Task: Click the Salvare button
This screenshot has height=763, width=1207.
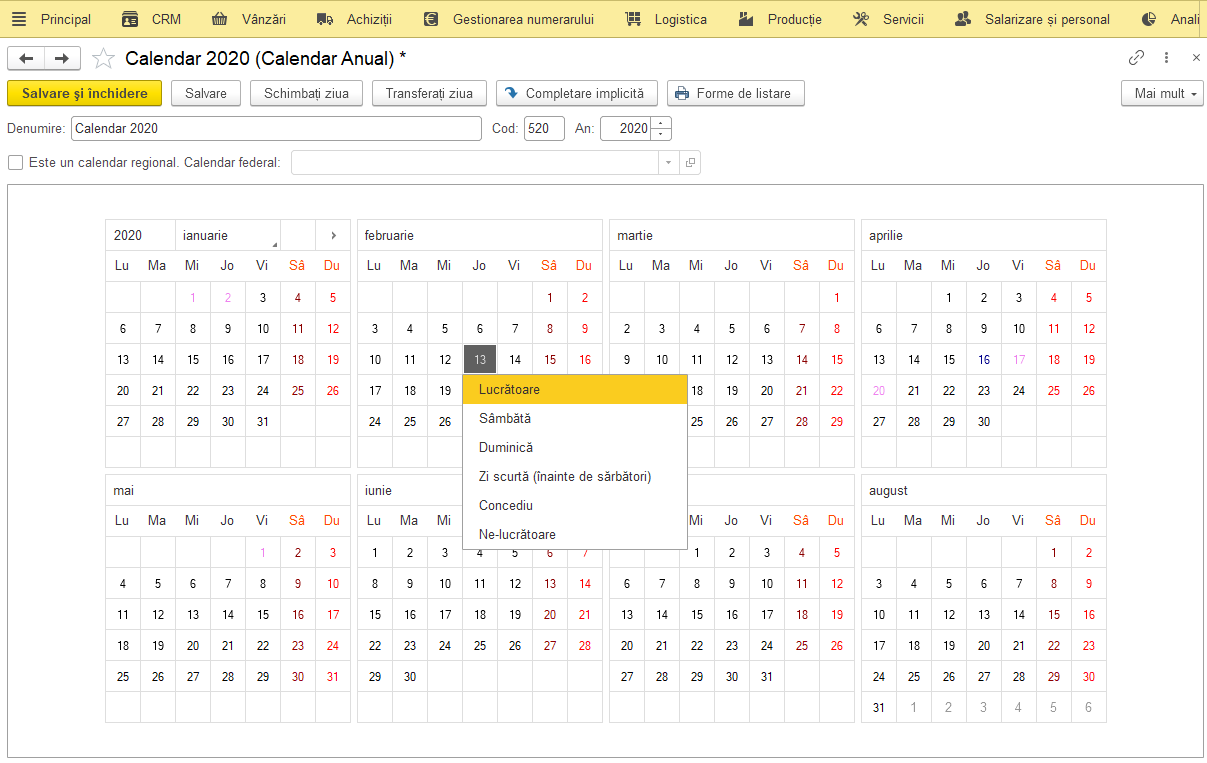Action: tap(206, 93)
